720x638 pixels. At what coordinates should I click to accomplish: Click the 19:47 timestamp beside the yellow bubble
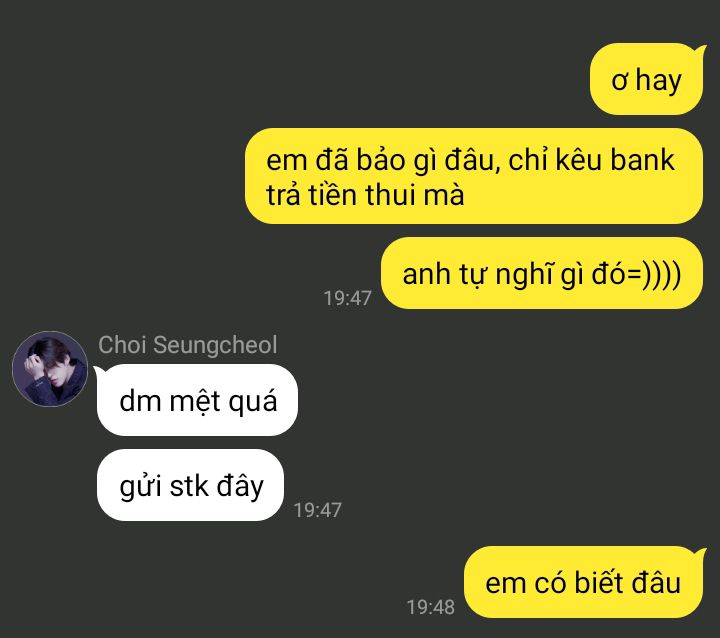click(348, 298)
